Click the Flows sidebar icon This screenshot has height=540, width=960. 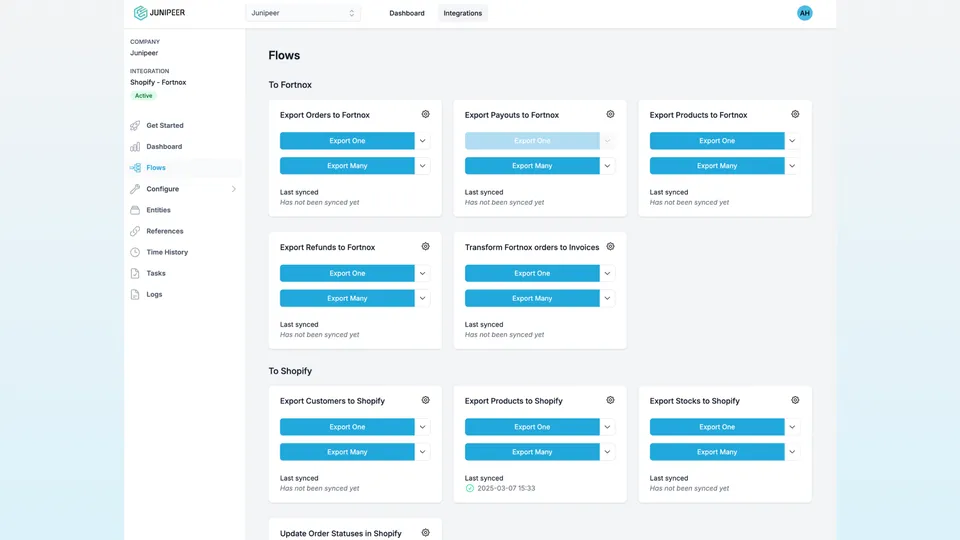pos(135,168)
